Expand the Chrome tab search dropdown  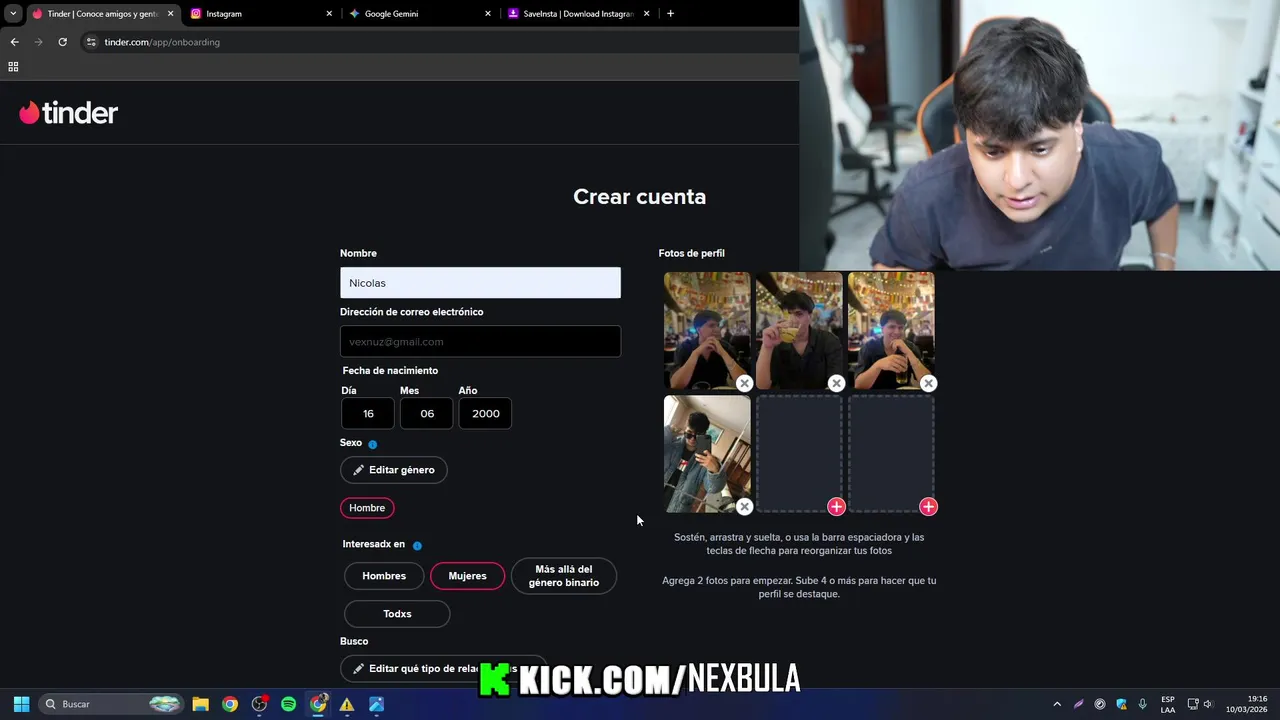[x=13, y=14]
